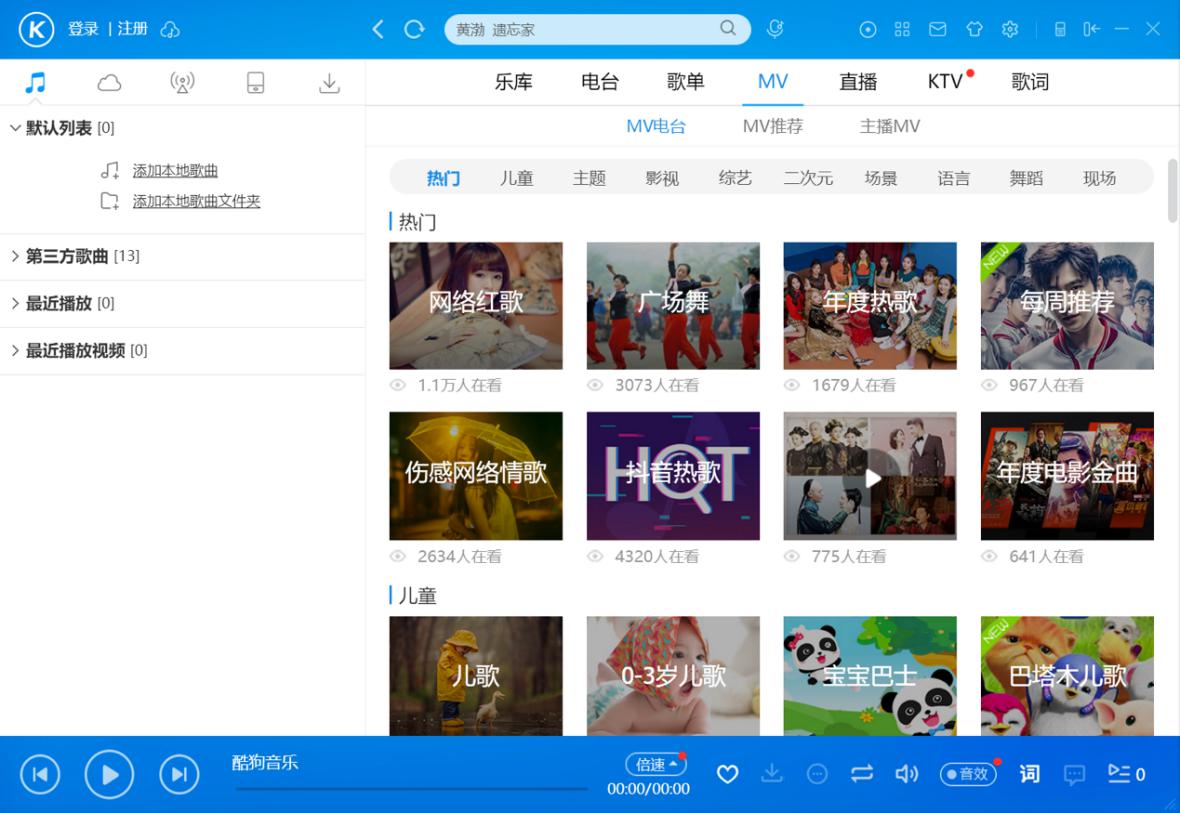Image resolution: width=1180 pixels, height=813 pixels.
Task: Open the mobile device sidebar tab
Action: [255, 83]
